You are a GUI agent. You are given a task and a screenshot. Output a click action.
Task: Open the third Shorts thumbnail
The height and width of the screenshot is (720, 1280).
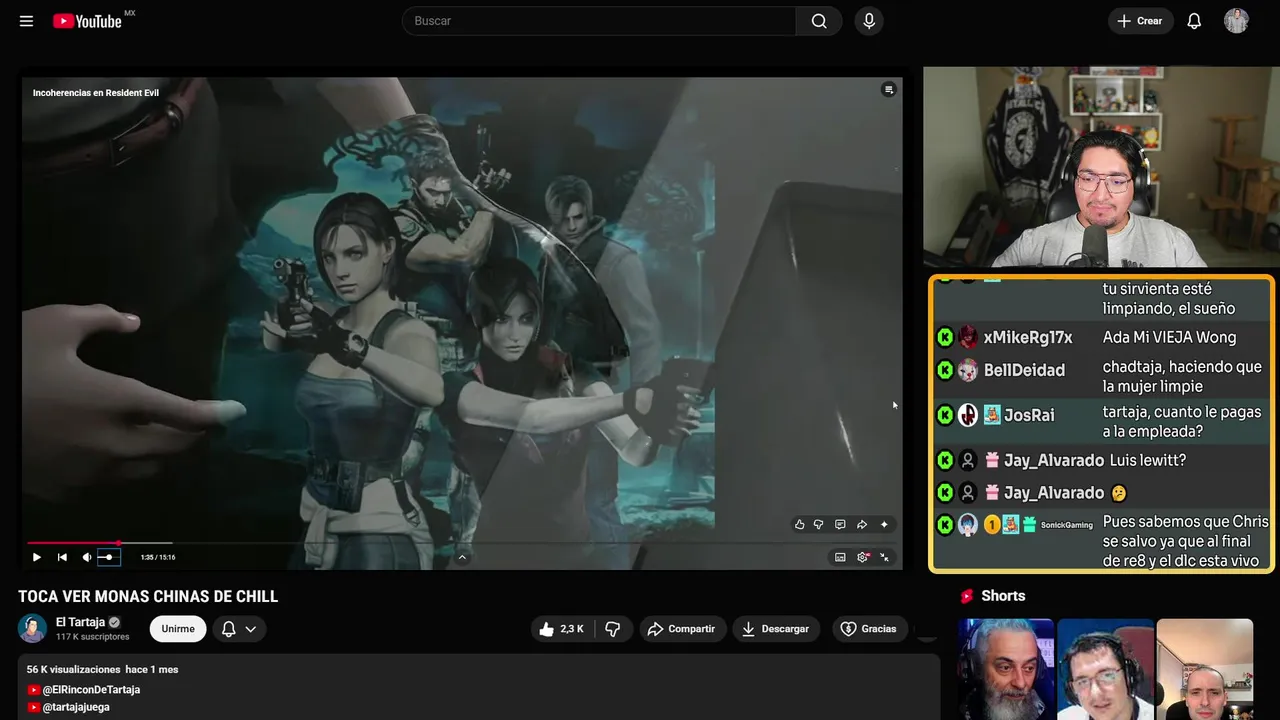(x=1204, y=669)
